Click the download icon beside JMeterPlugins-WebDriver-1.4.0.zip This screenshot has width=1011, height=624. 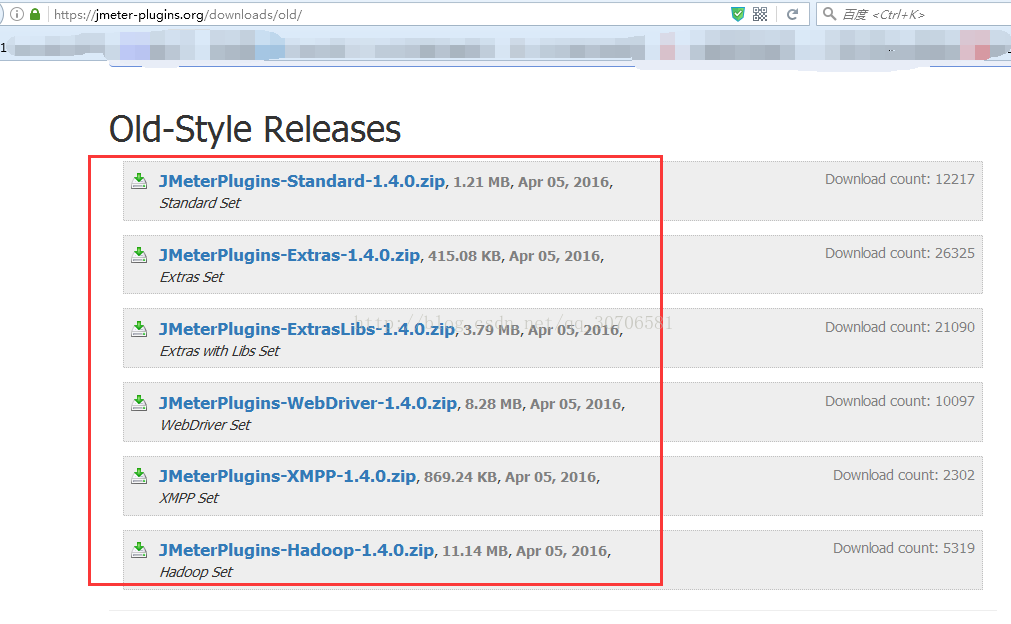[139, 403]
